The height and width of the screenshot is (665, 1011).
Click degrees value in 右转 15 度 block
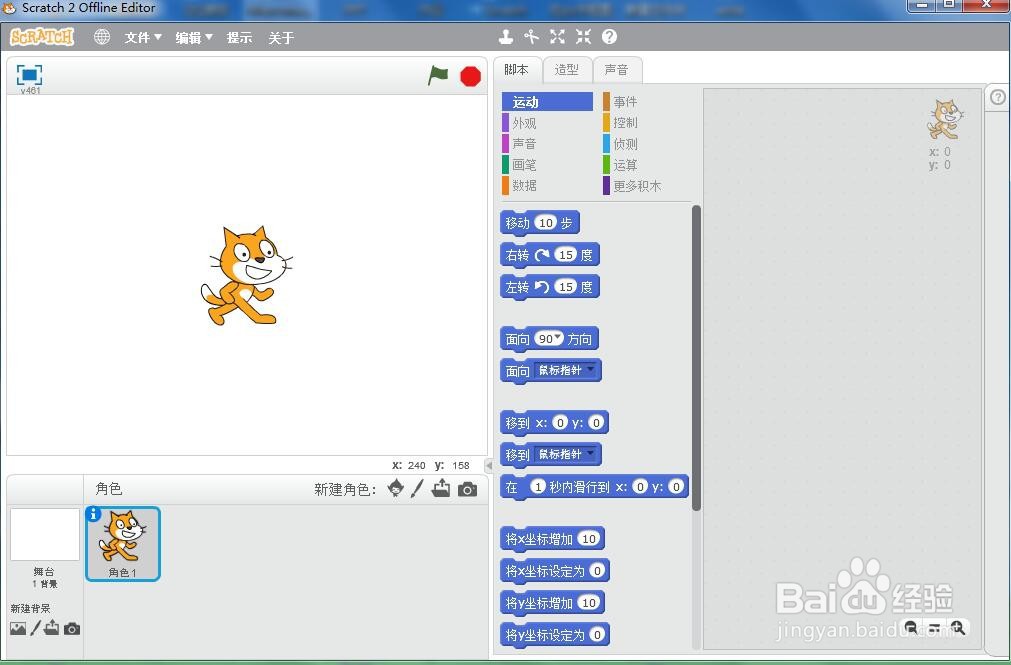tap(566, 255)
